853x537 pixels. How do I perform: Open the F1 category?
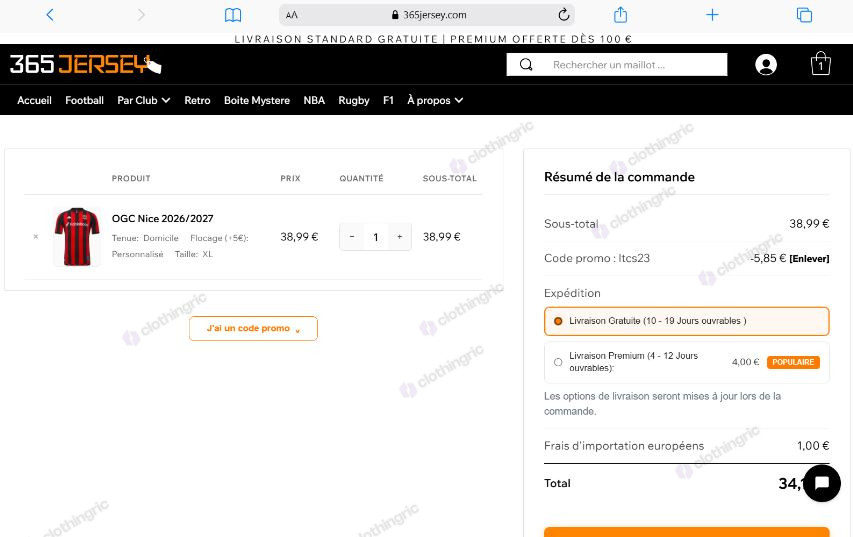coord(388,100)
